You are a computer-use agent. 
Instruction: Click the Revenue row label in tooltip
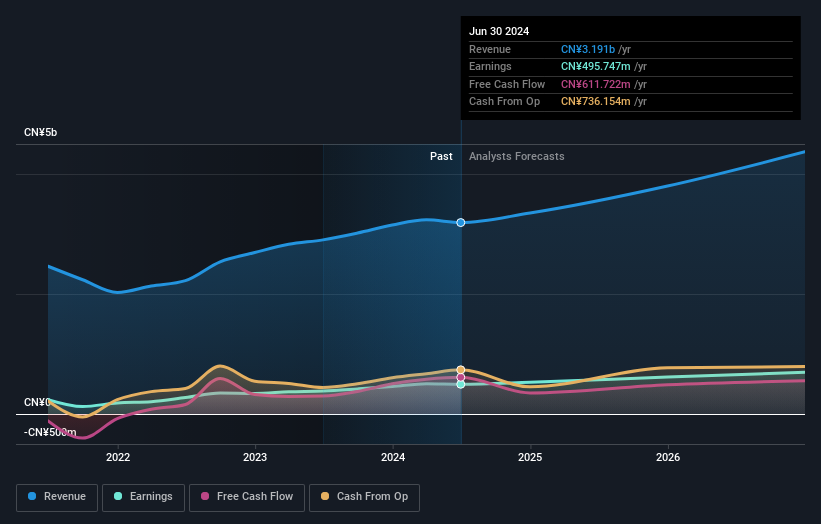(490, 49)
